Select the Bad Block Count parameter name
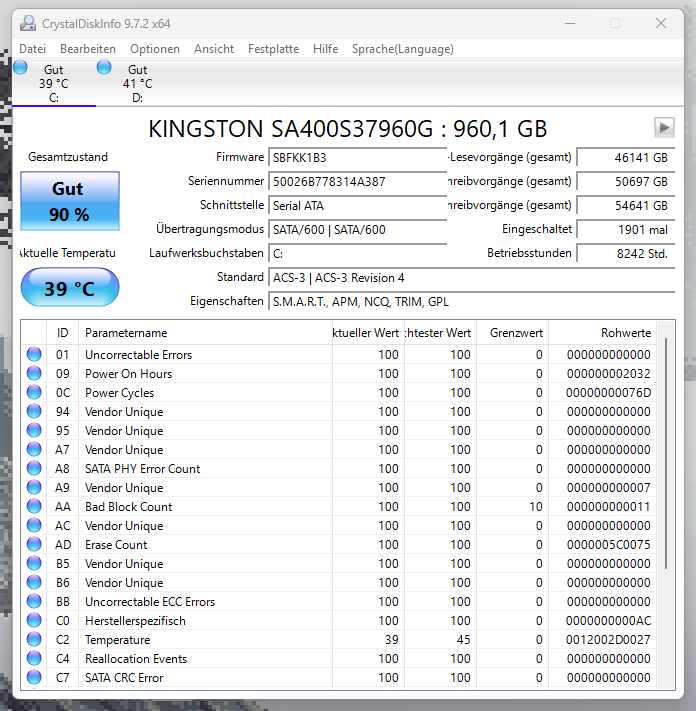Screen dimensions: 696x711 pyautogui.click(x=129, y=506)
